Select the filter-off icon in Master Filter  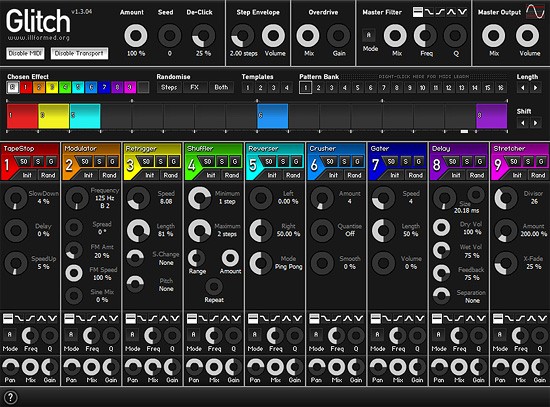tap(418, 12)
